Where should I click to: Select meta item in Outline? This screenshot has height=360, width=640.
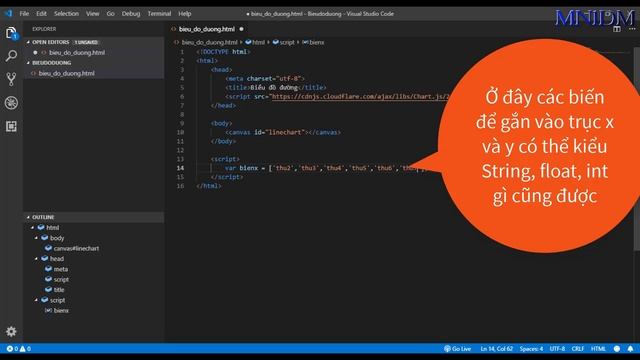pos(60,269)
